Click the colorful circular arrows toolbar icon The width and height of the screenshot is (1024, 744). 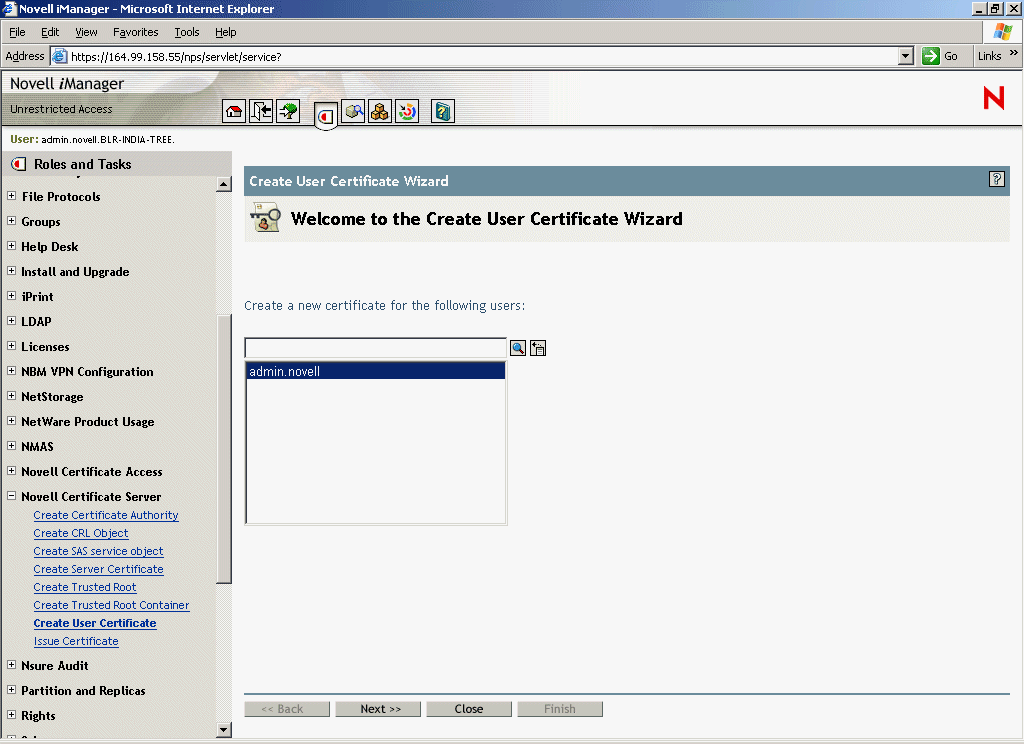(x=407, y=112)
